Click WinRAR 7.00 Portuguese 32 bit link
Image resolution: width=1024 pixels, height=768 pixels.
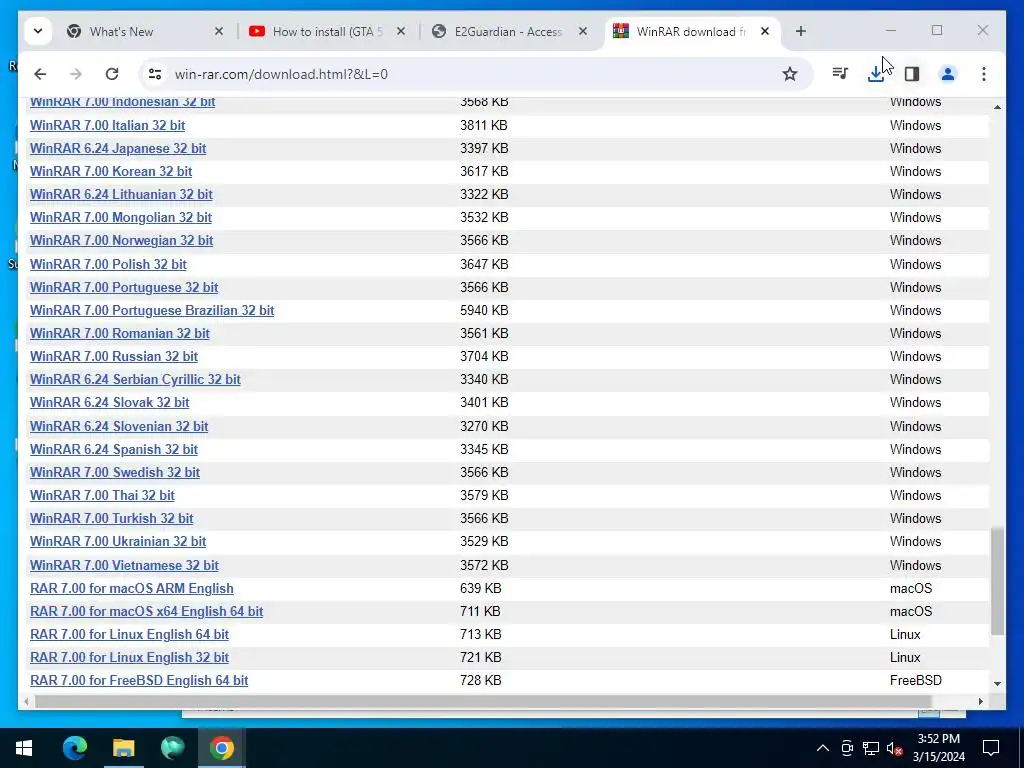[123, 287]
